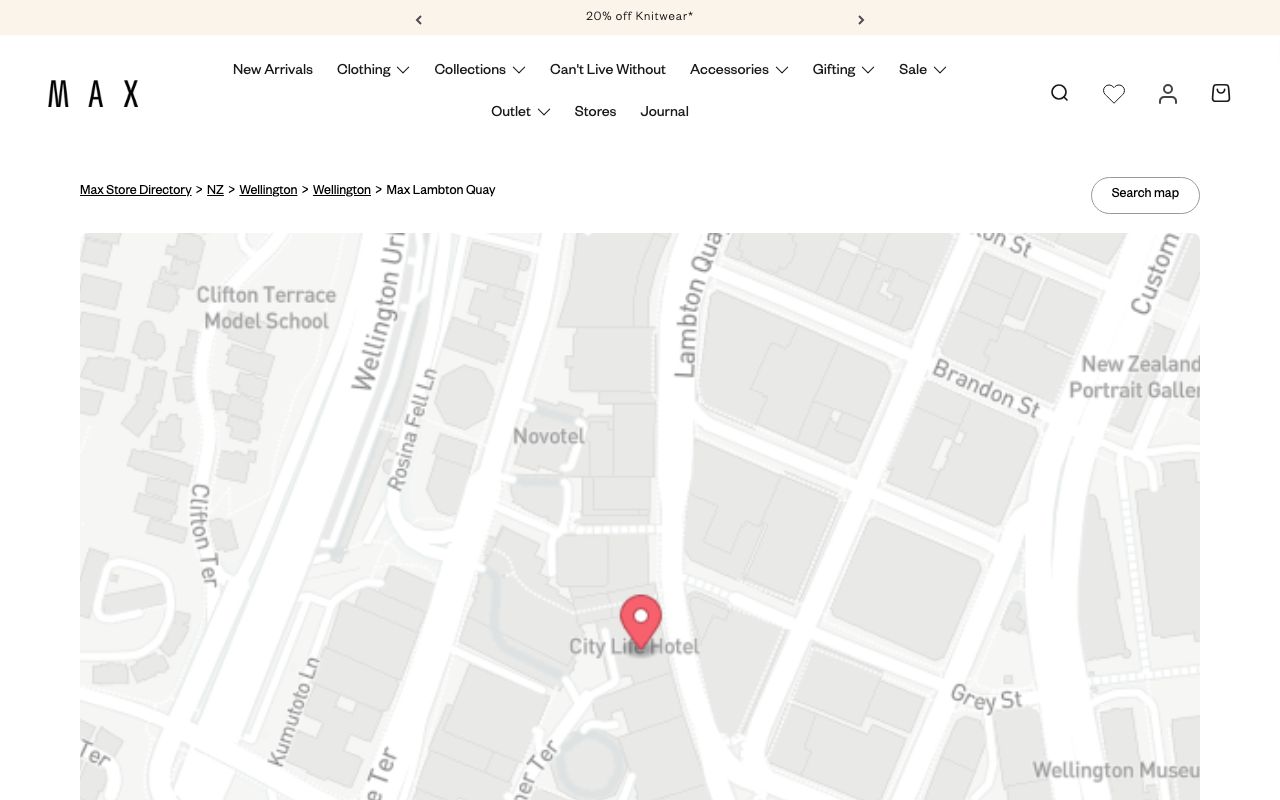Expand the Clothing menu chevron
Image resolution: width=1280 pixels, height=800 pixels.
tap(403, 70)
